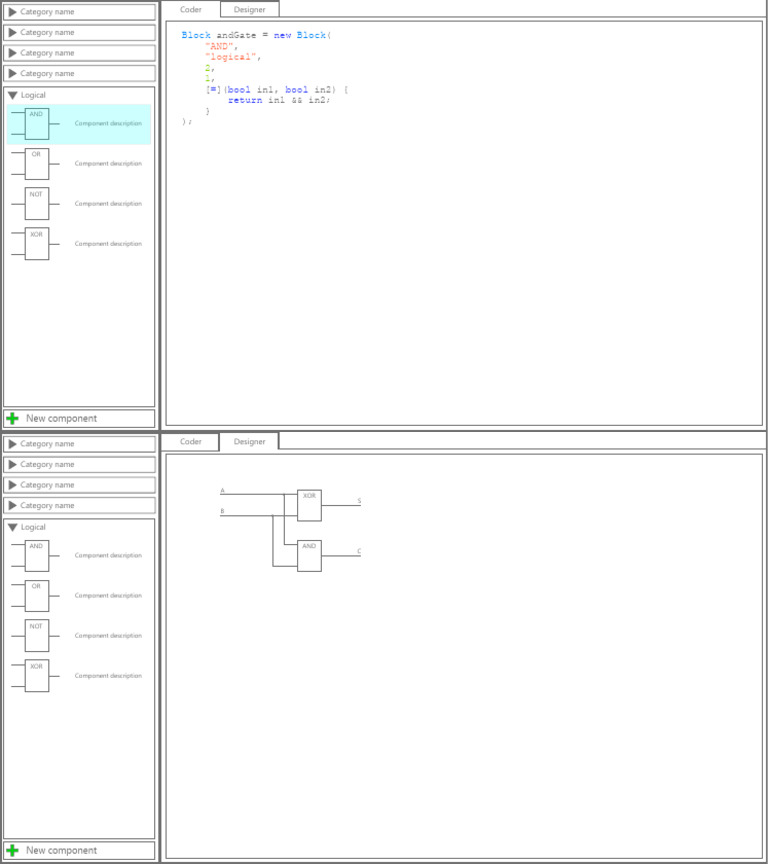
Task: Click the NOT gate's Component description in the code-view mockup
Action: click(x=108, y=204)
